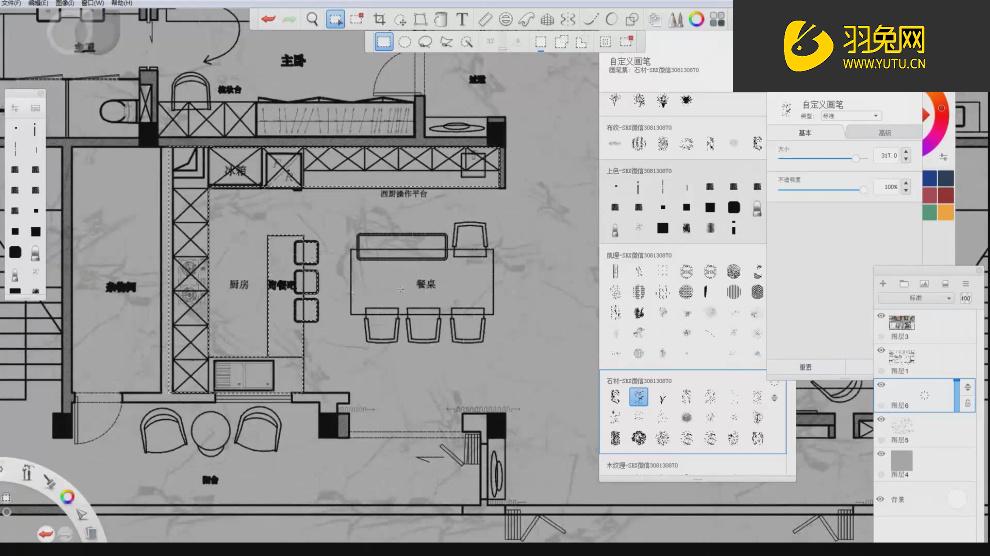Choose Oval selection mode in sub-toolbar
This screenshot has height=556, width=990.
pyautogui.click(x=405, y=42)
